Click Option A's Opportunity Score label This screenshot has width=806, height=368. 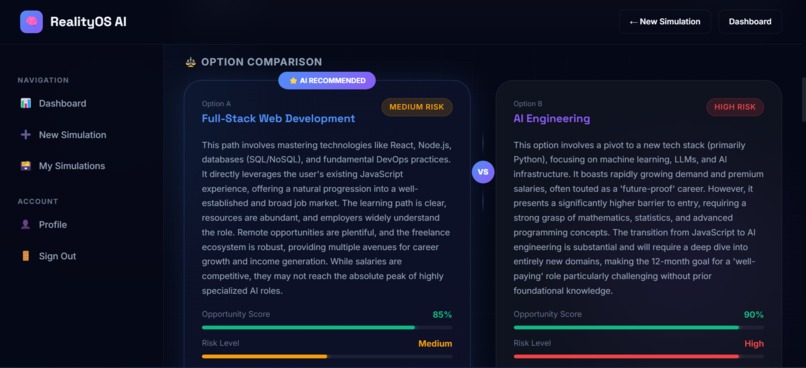pyautogui.click(x=235, y=314)
